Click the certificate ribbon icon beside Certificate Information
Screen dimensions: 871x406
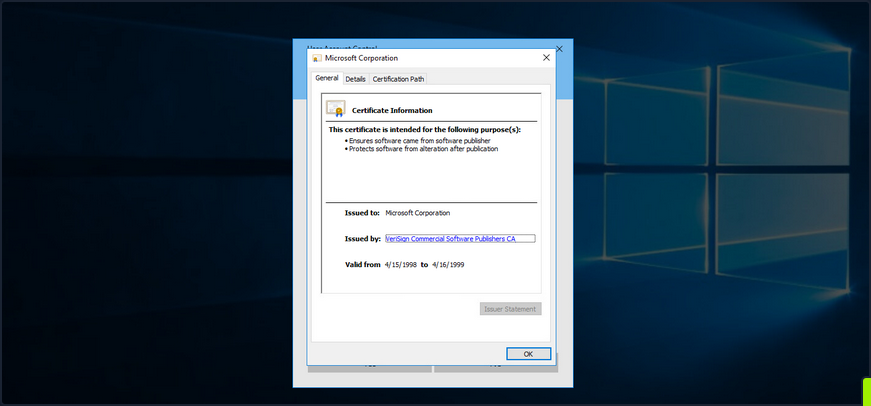click(x=336, y=108)
